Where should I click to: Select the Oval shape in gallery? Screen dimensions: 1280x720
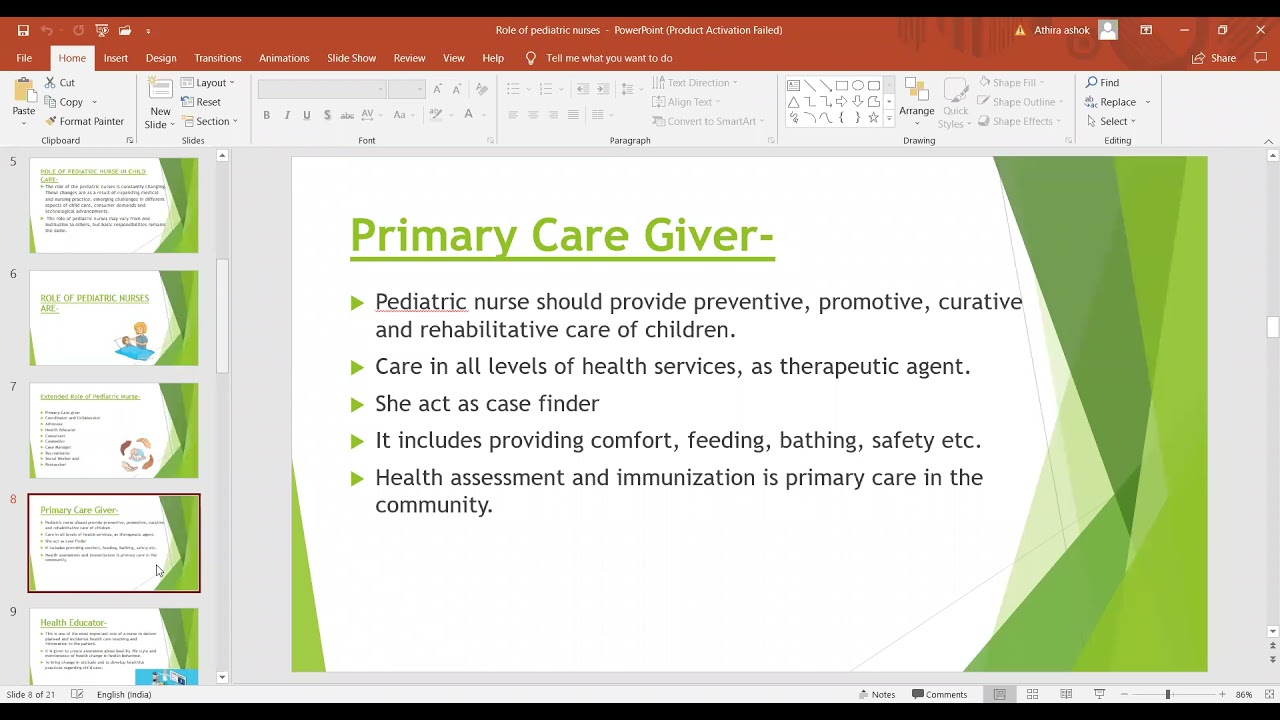pyautogui.click(x=858, y=86)
